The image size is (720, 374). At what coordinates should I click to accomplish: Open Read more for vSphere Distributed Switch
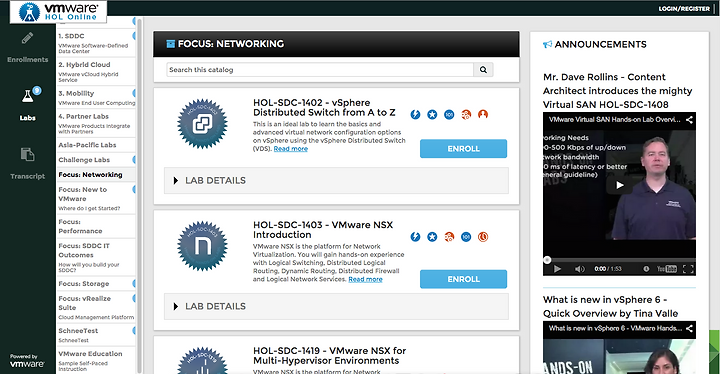291,149
